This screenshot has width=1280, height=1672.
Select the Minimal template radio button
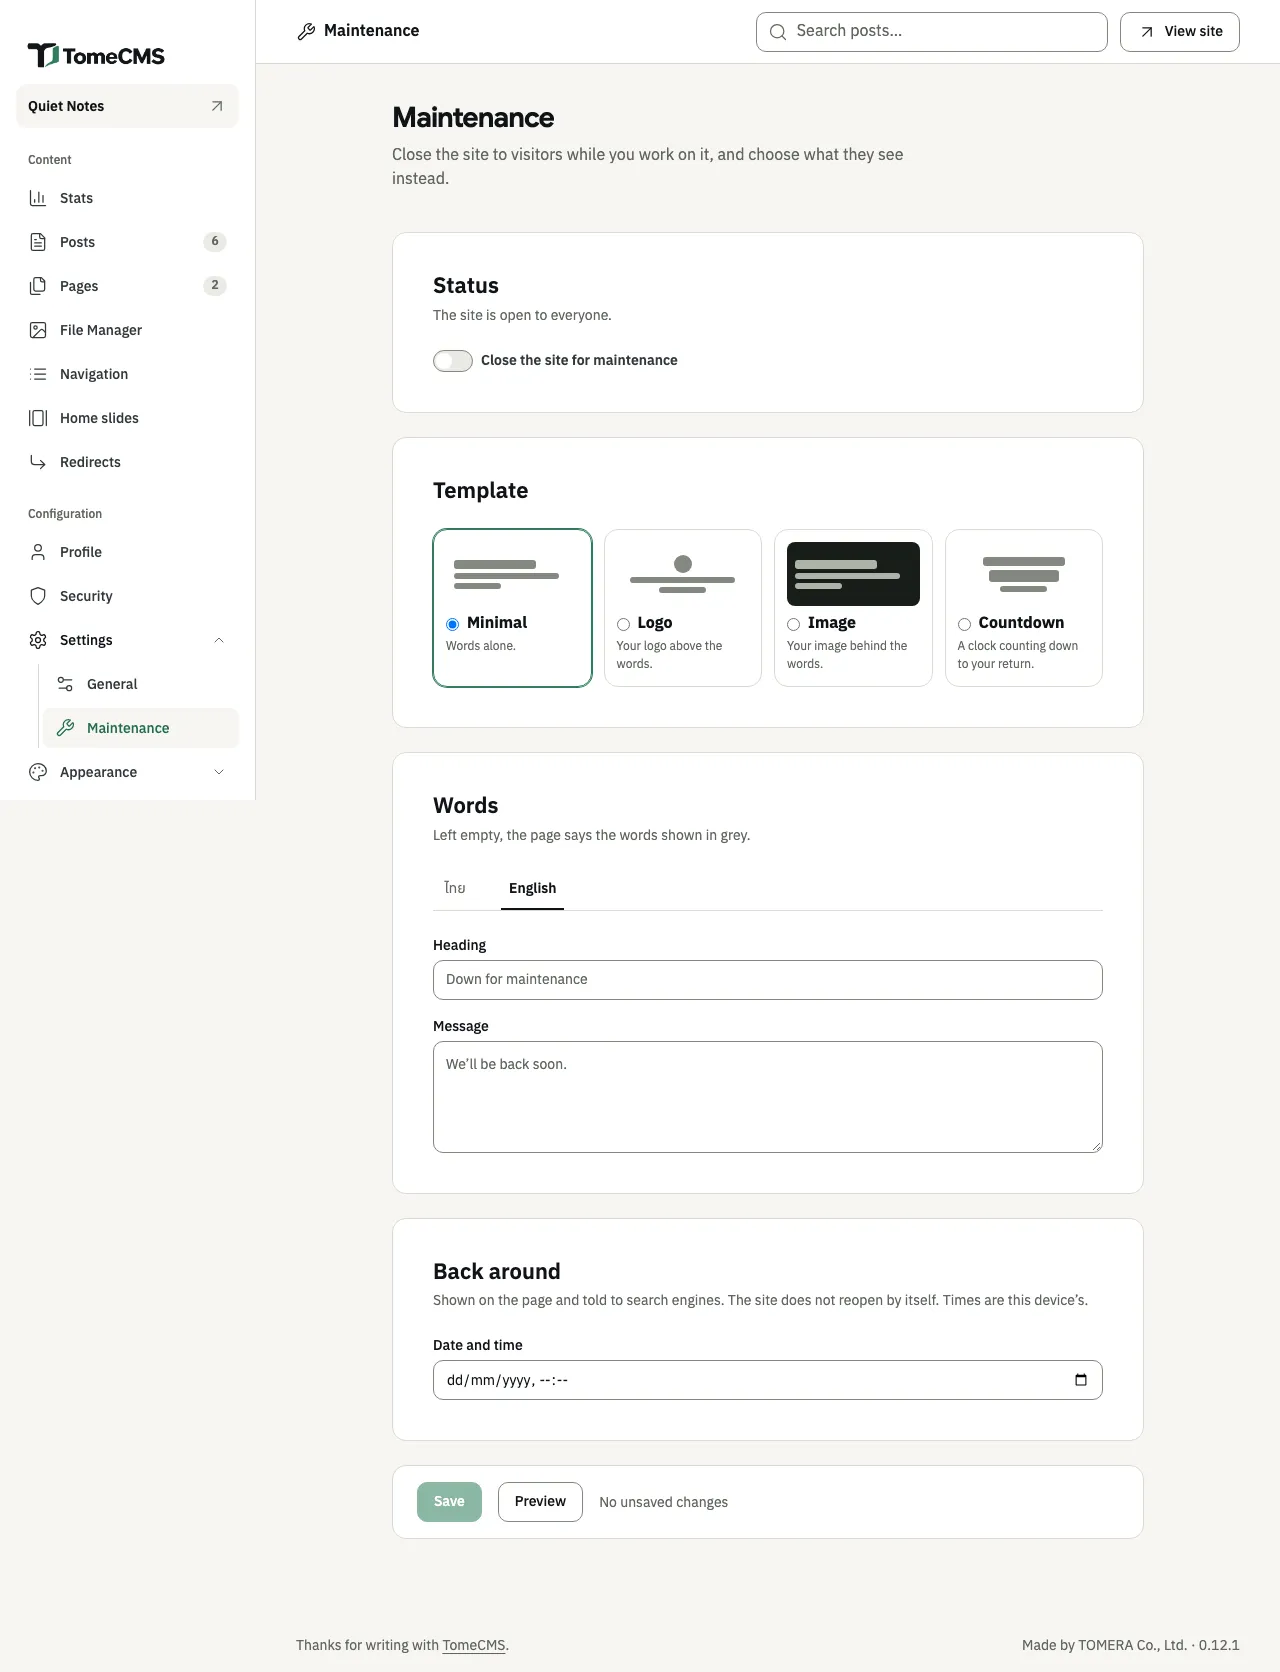point(452,624)
